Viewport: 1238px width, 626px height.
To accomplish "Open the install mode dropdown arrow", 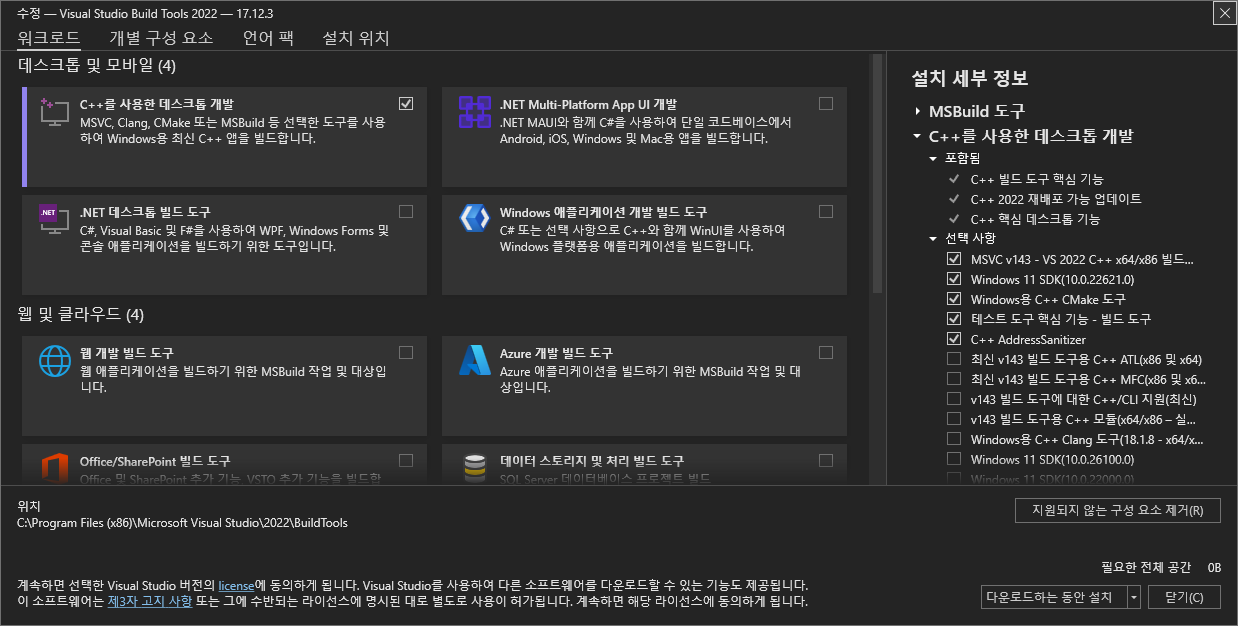I will pyautogui.click(x=1133, y=597).
